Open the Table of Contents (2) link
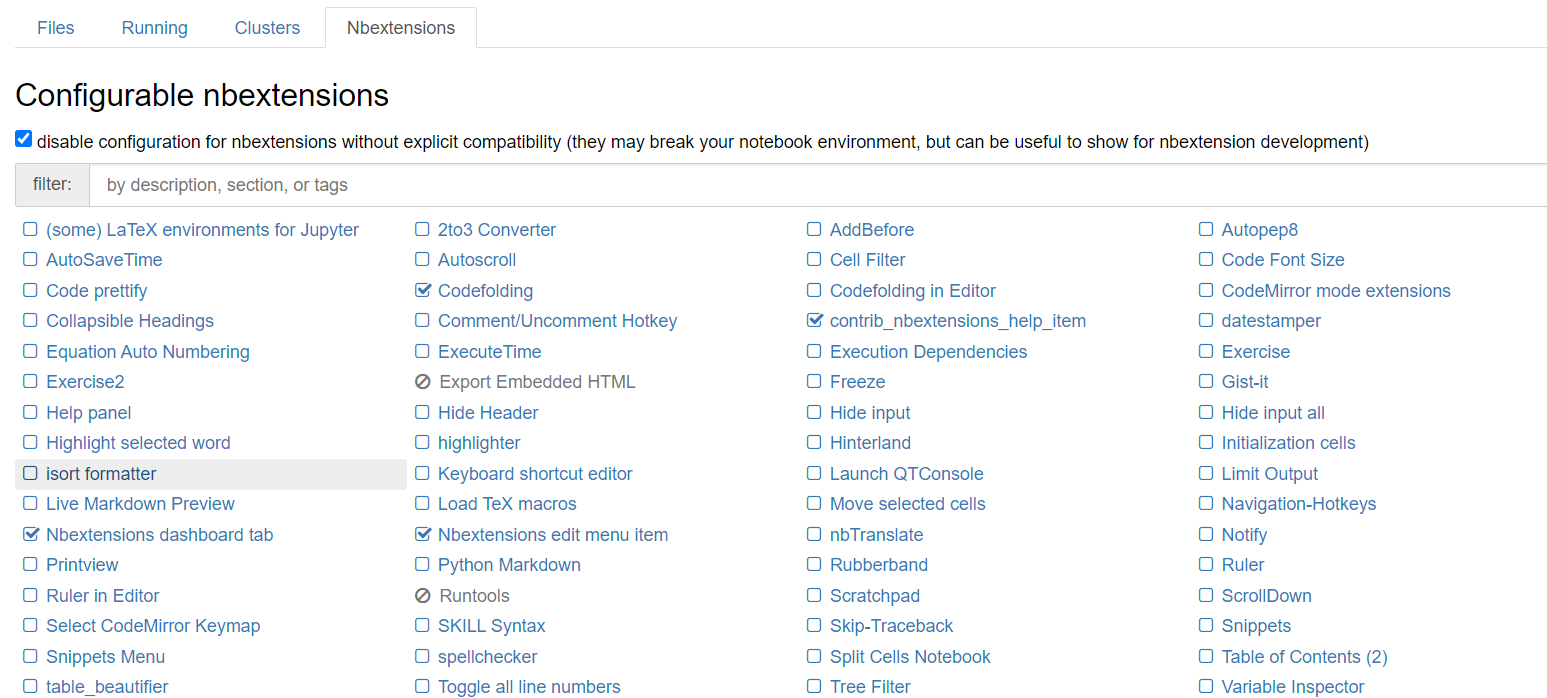 (x=1304, y=657)
